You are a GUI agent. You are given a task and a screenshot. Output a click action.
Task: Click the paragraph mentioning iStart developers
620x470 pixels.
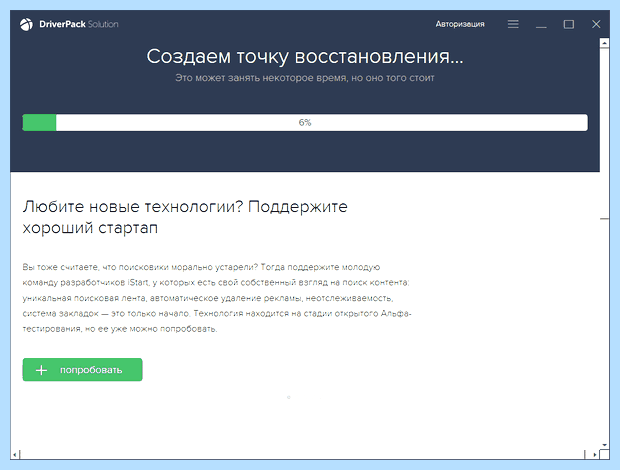(x=217, y=298)
